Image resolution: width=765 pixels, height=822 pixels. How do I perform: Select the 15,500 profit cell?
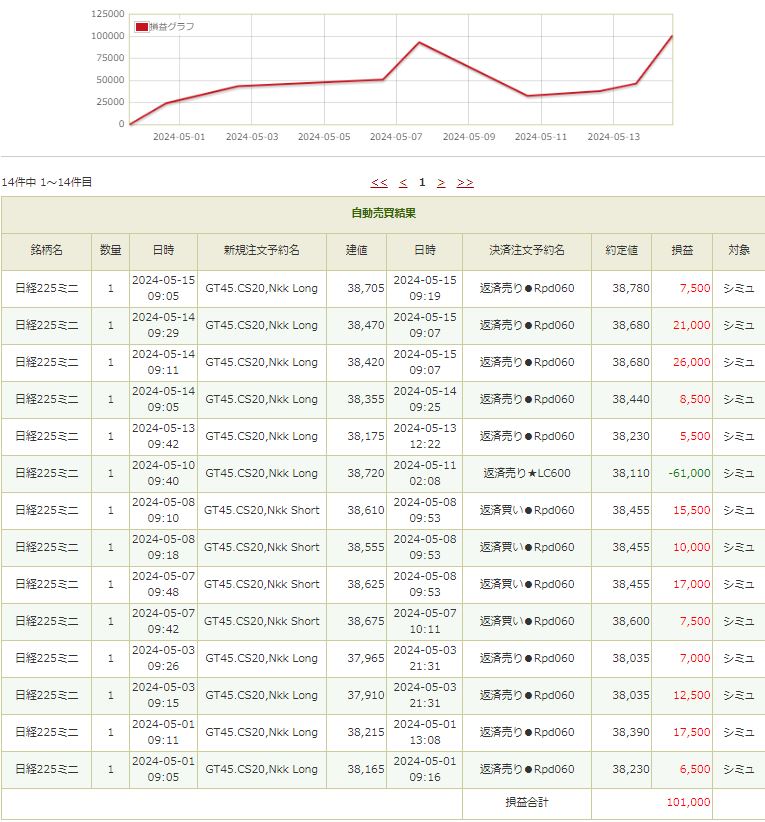(x=682, y=510)
